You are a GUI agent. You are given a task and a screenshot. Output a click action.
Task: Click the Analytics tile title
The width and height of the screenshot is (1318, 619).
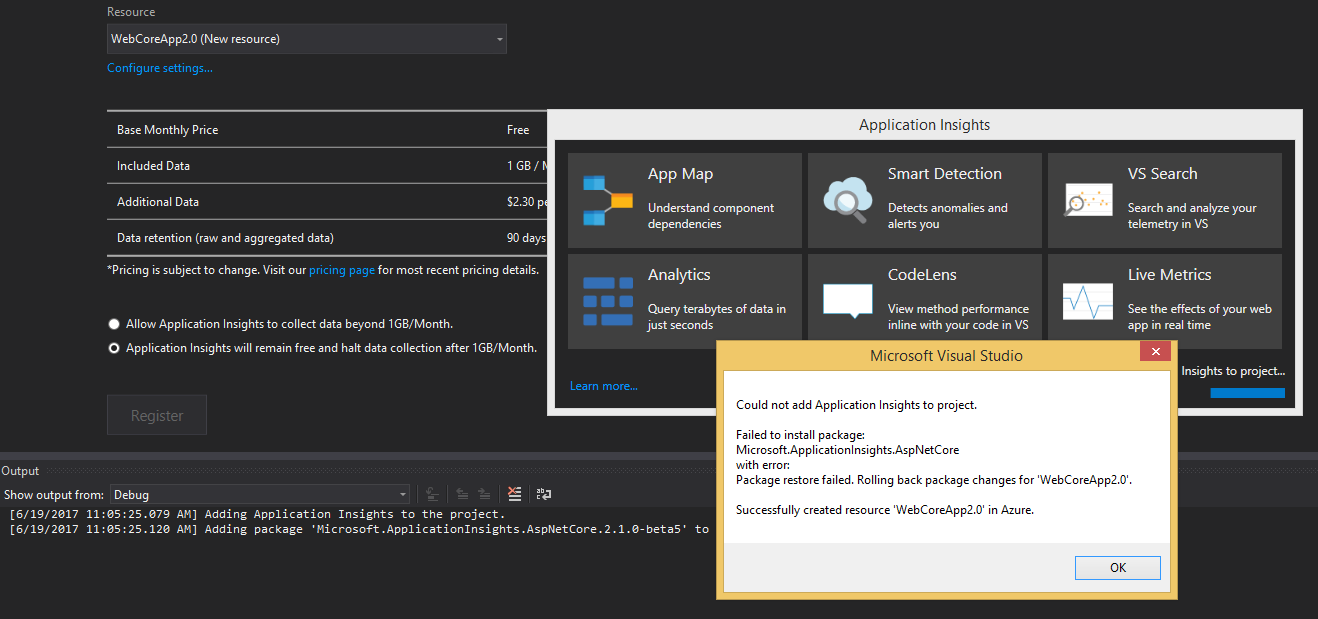click(x=679, y=275)
